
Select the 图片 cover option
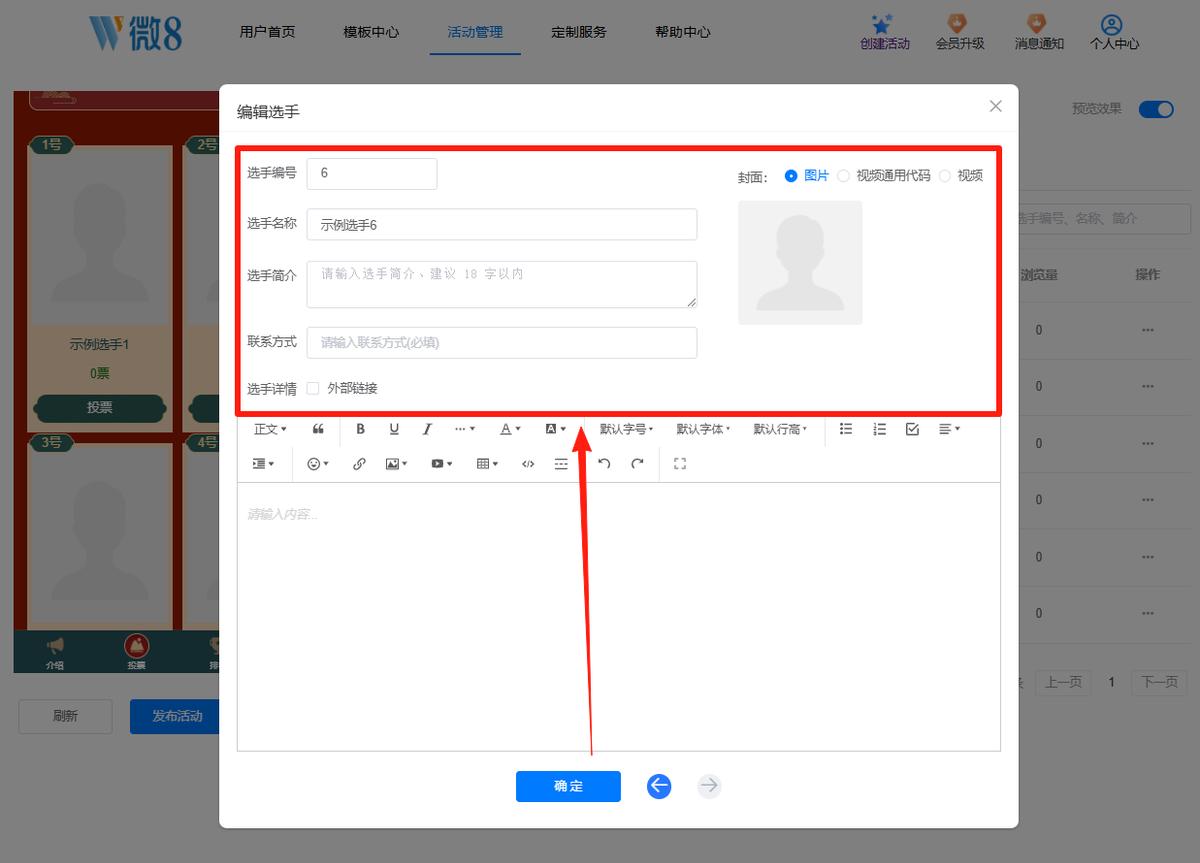[807, 176]
